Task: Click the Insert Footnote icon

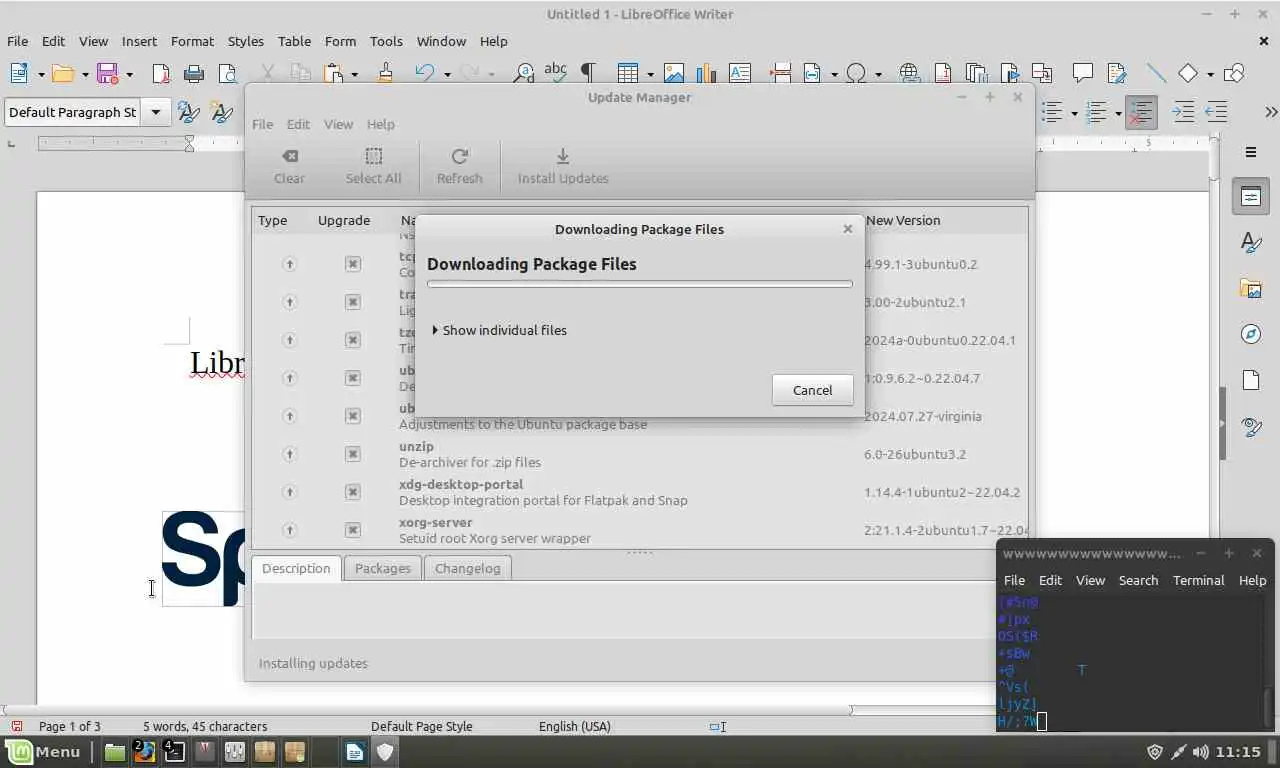Action: tap(942, 73)
